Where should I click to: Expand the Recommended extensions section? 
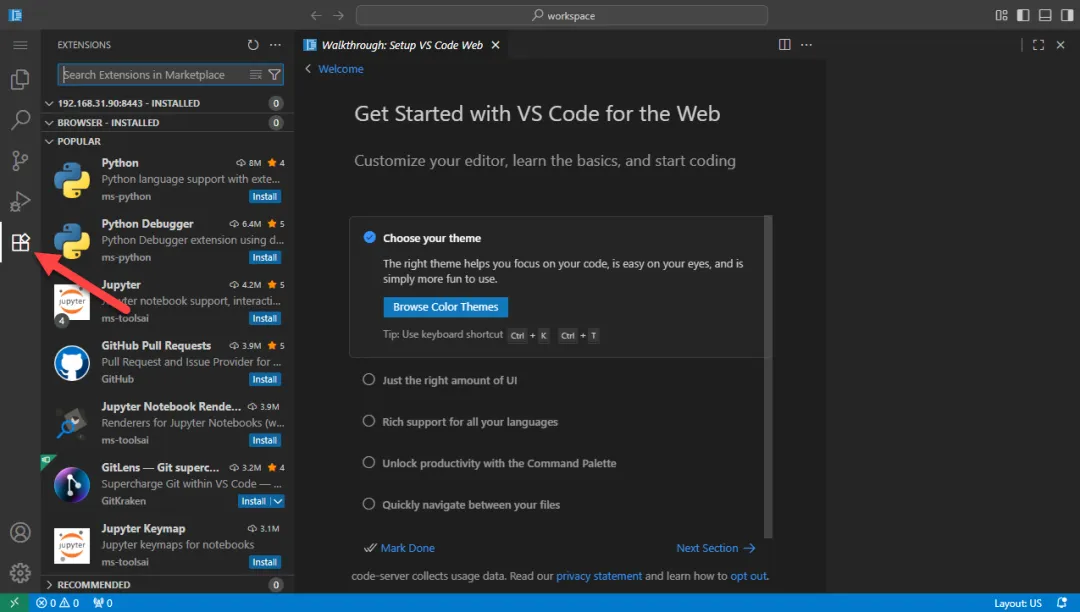(93, 585)
